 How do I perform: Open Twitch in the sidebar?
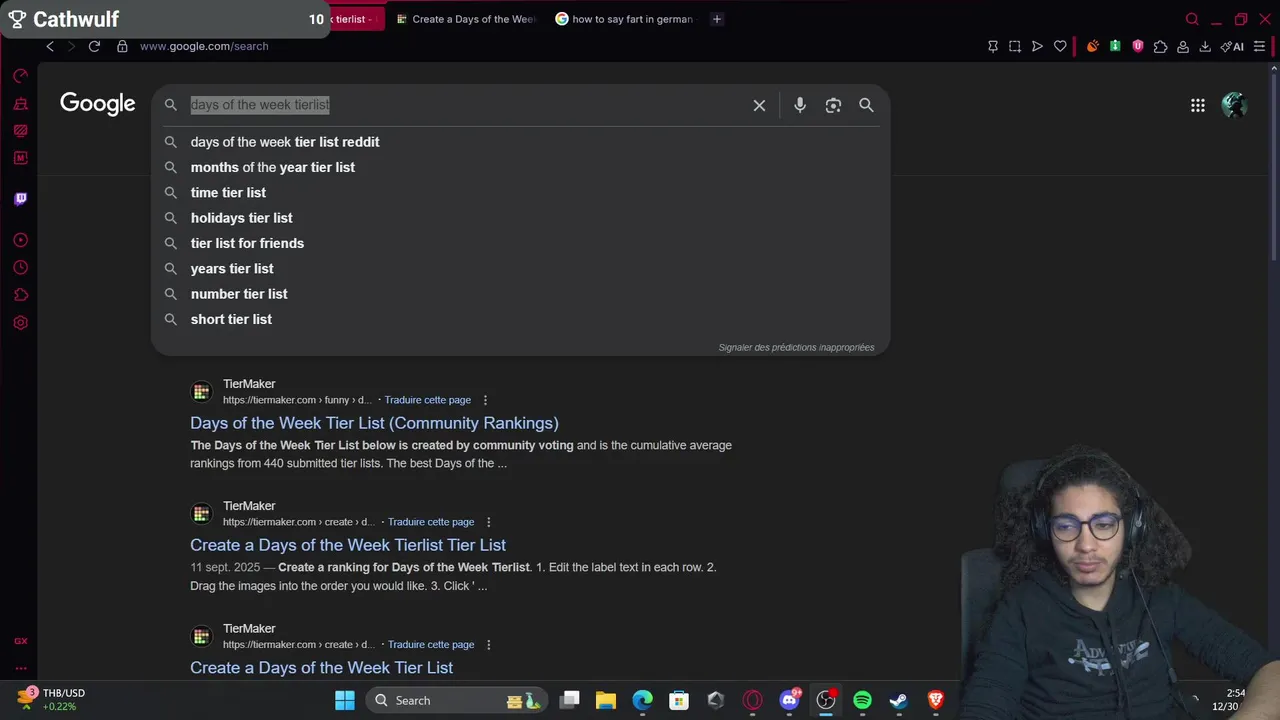tap(20, 199)
